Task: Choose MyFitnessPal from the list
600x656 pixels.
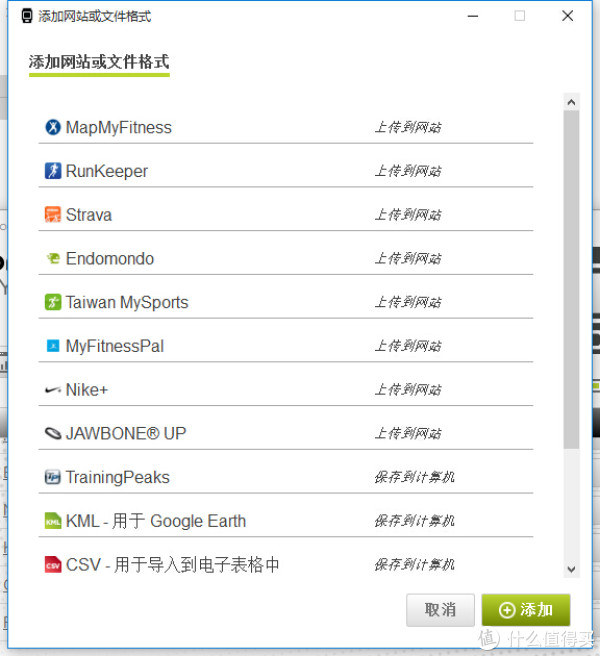Action: point(286,346)
